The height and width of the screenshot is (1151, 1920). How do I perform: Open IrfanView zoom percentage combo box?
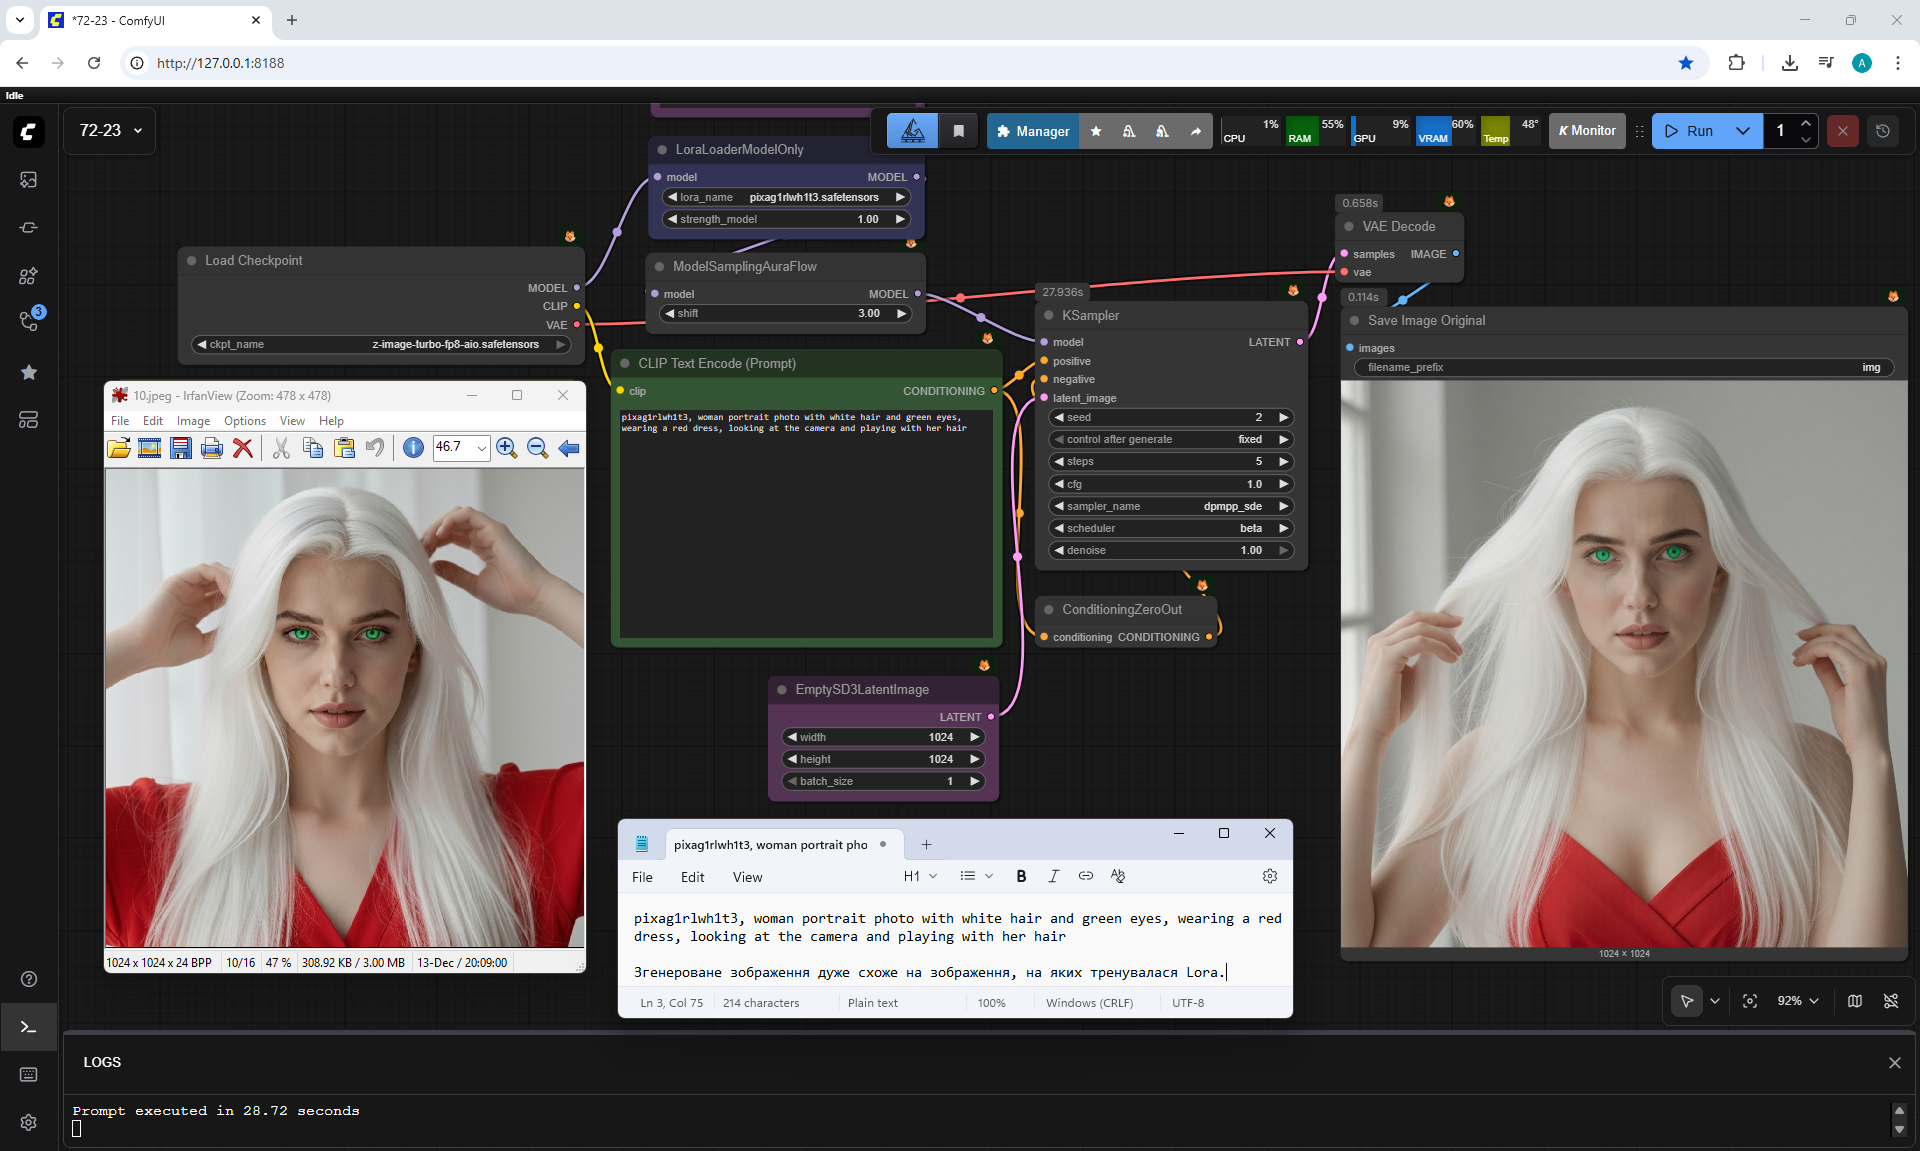481,448
